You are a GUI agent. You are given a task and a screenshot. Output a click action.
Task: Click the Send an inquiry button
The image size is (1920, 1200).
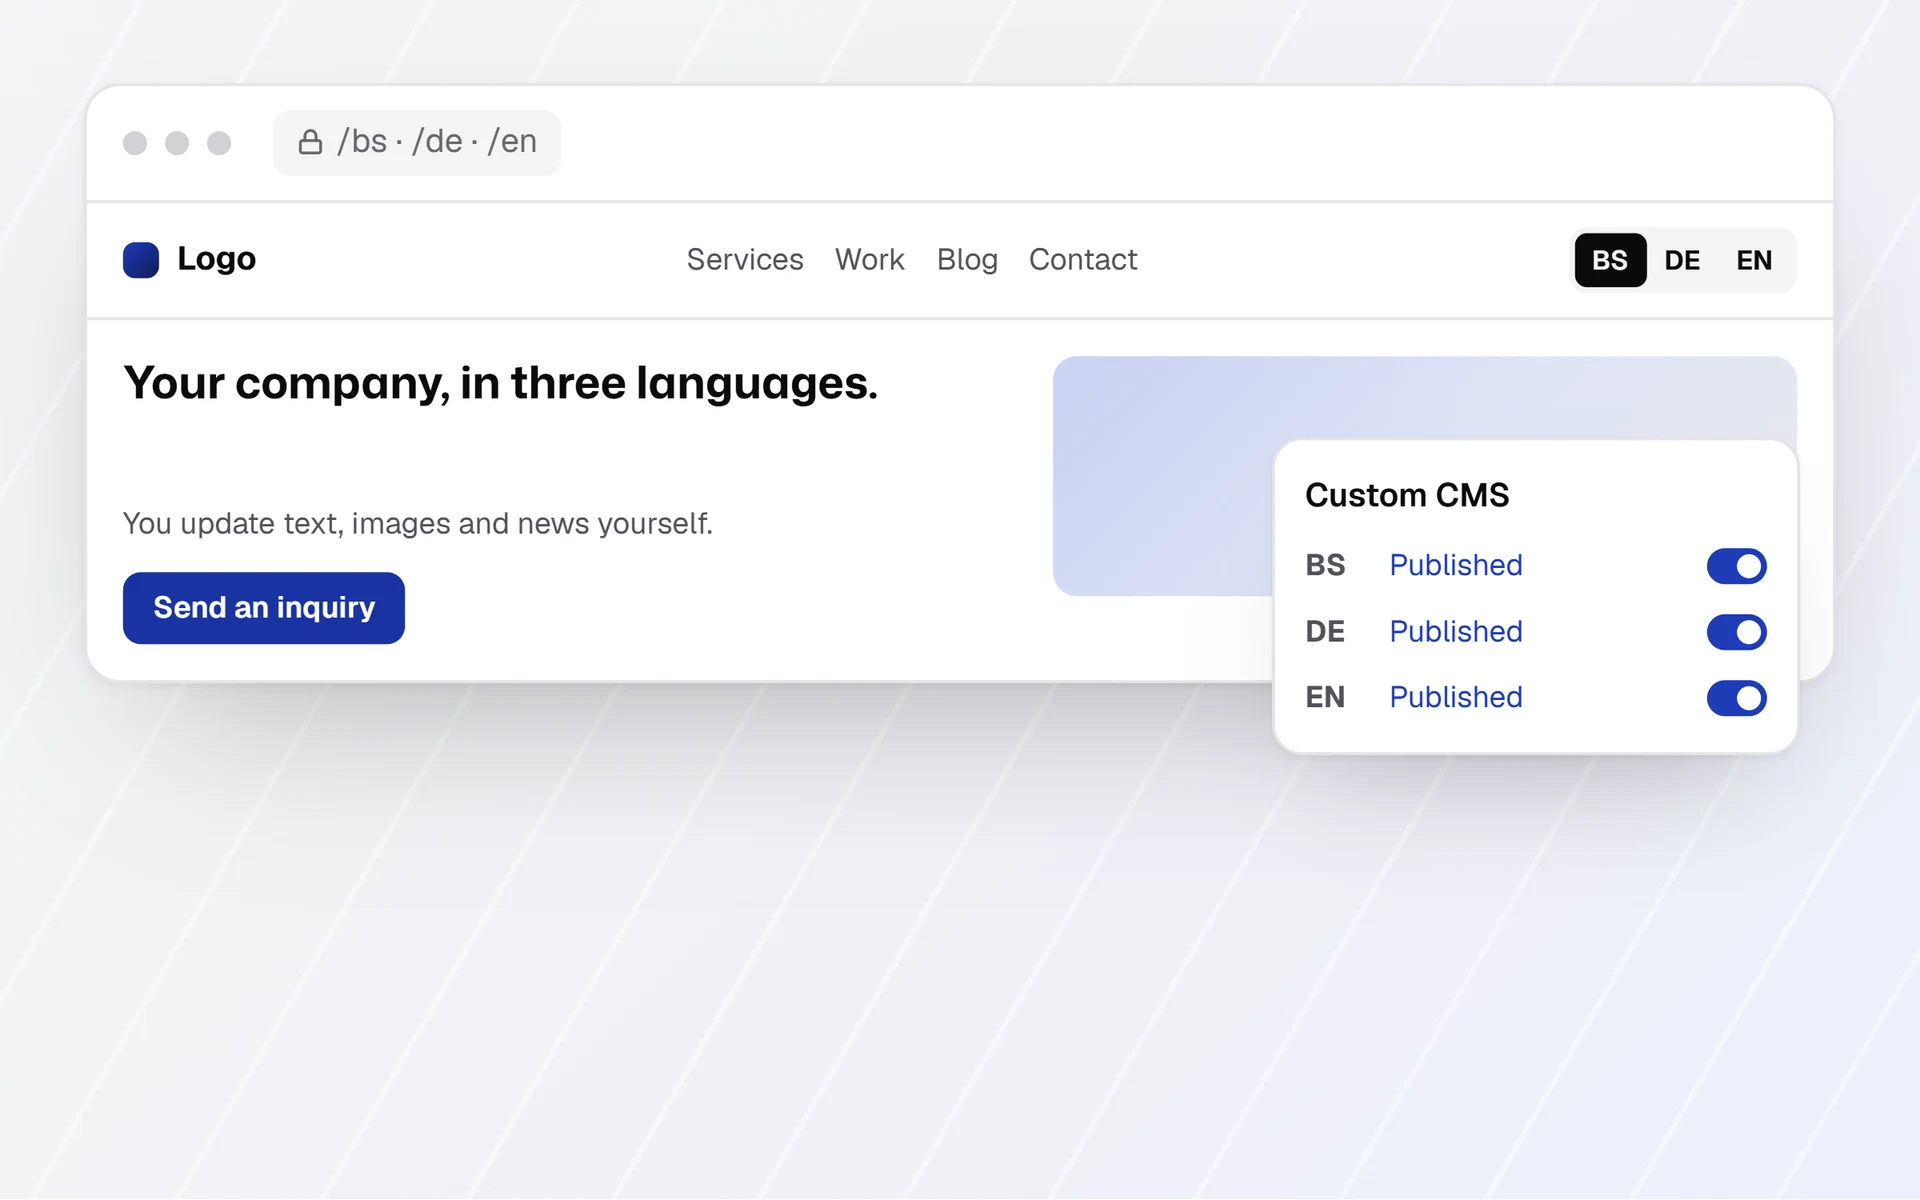[264, 608]
